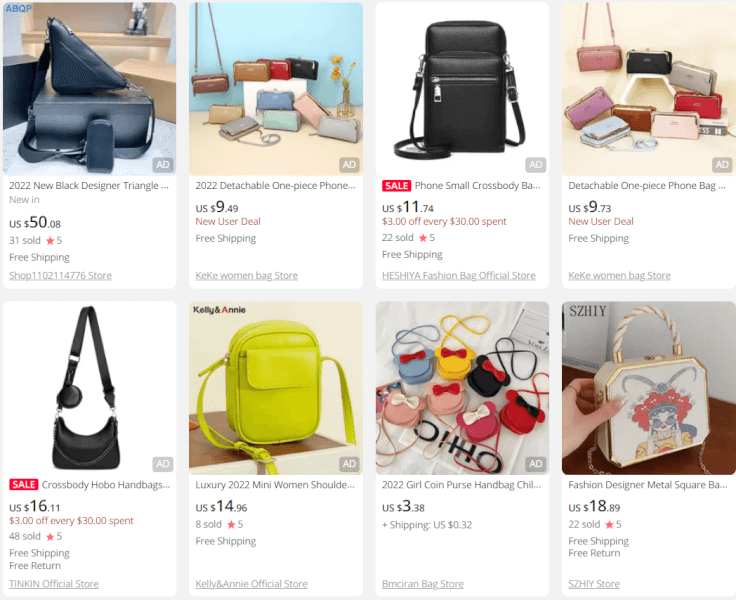Click star rating on Metal Square Bag
736x600 pixels.
coord(613,524)
